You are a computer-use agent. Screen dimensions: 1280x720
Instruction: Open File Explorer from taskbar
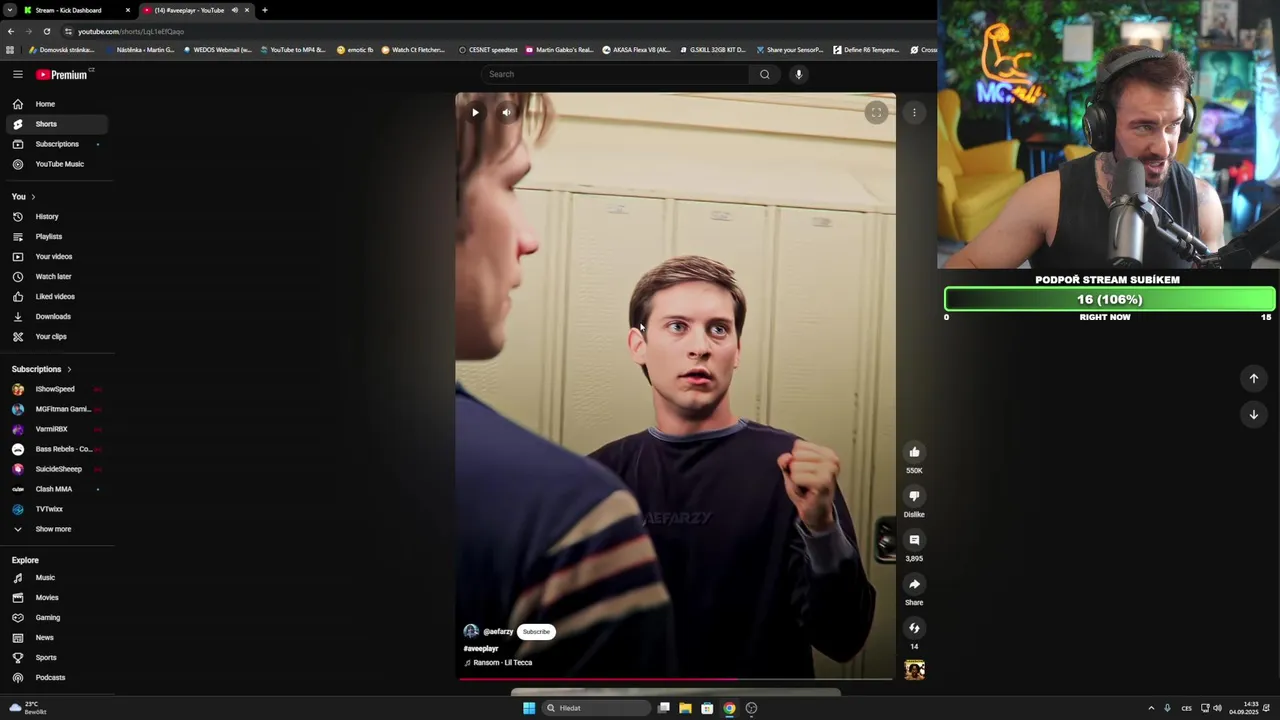click(x=685, y=708)
